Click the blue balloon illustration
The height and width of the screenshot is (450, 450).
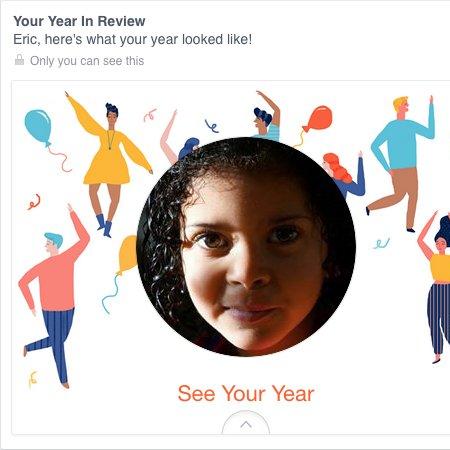click(38, 127)
